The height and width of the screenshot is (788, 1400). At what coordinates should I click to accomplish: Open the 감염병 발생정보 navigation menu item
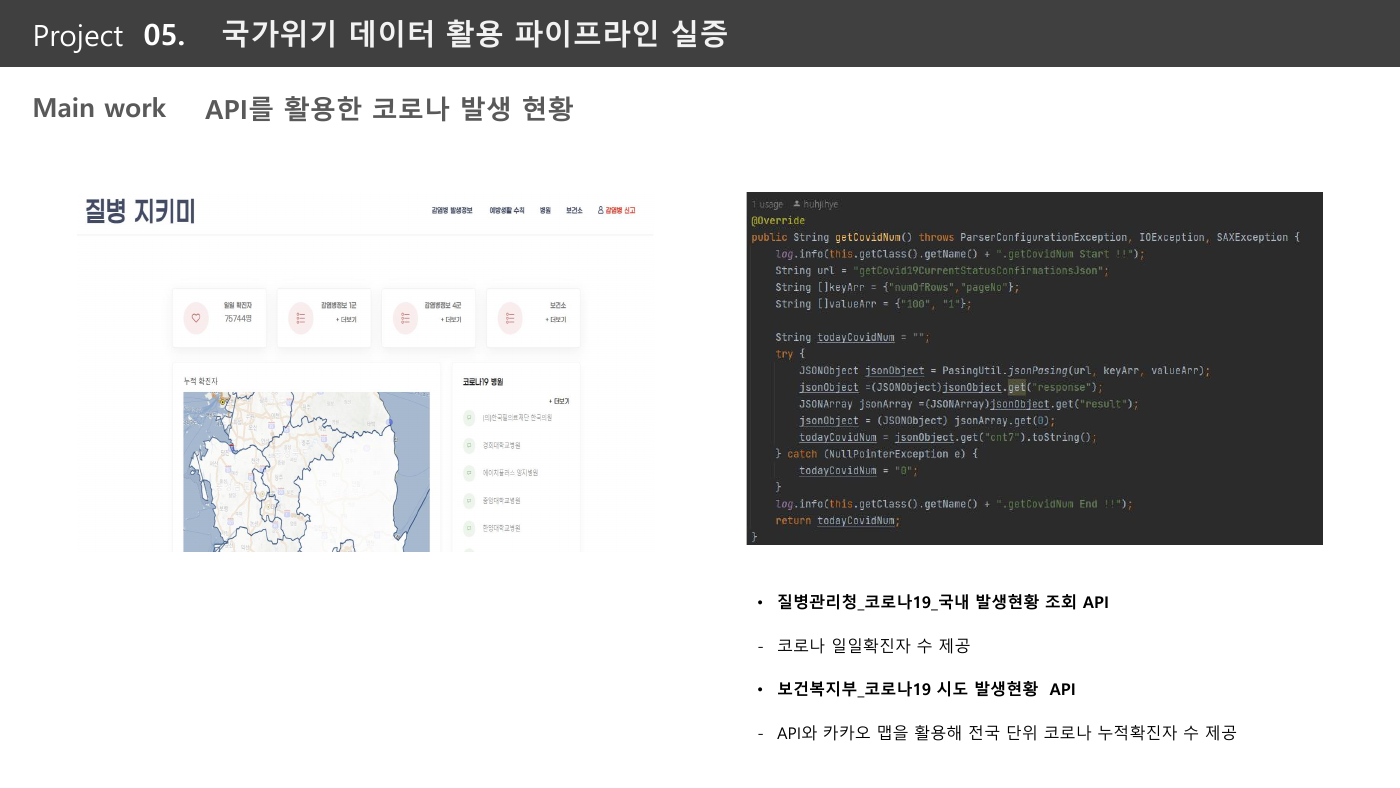tap(451, 211)
